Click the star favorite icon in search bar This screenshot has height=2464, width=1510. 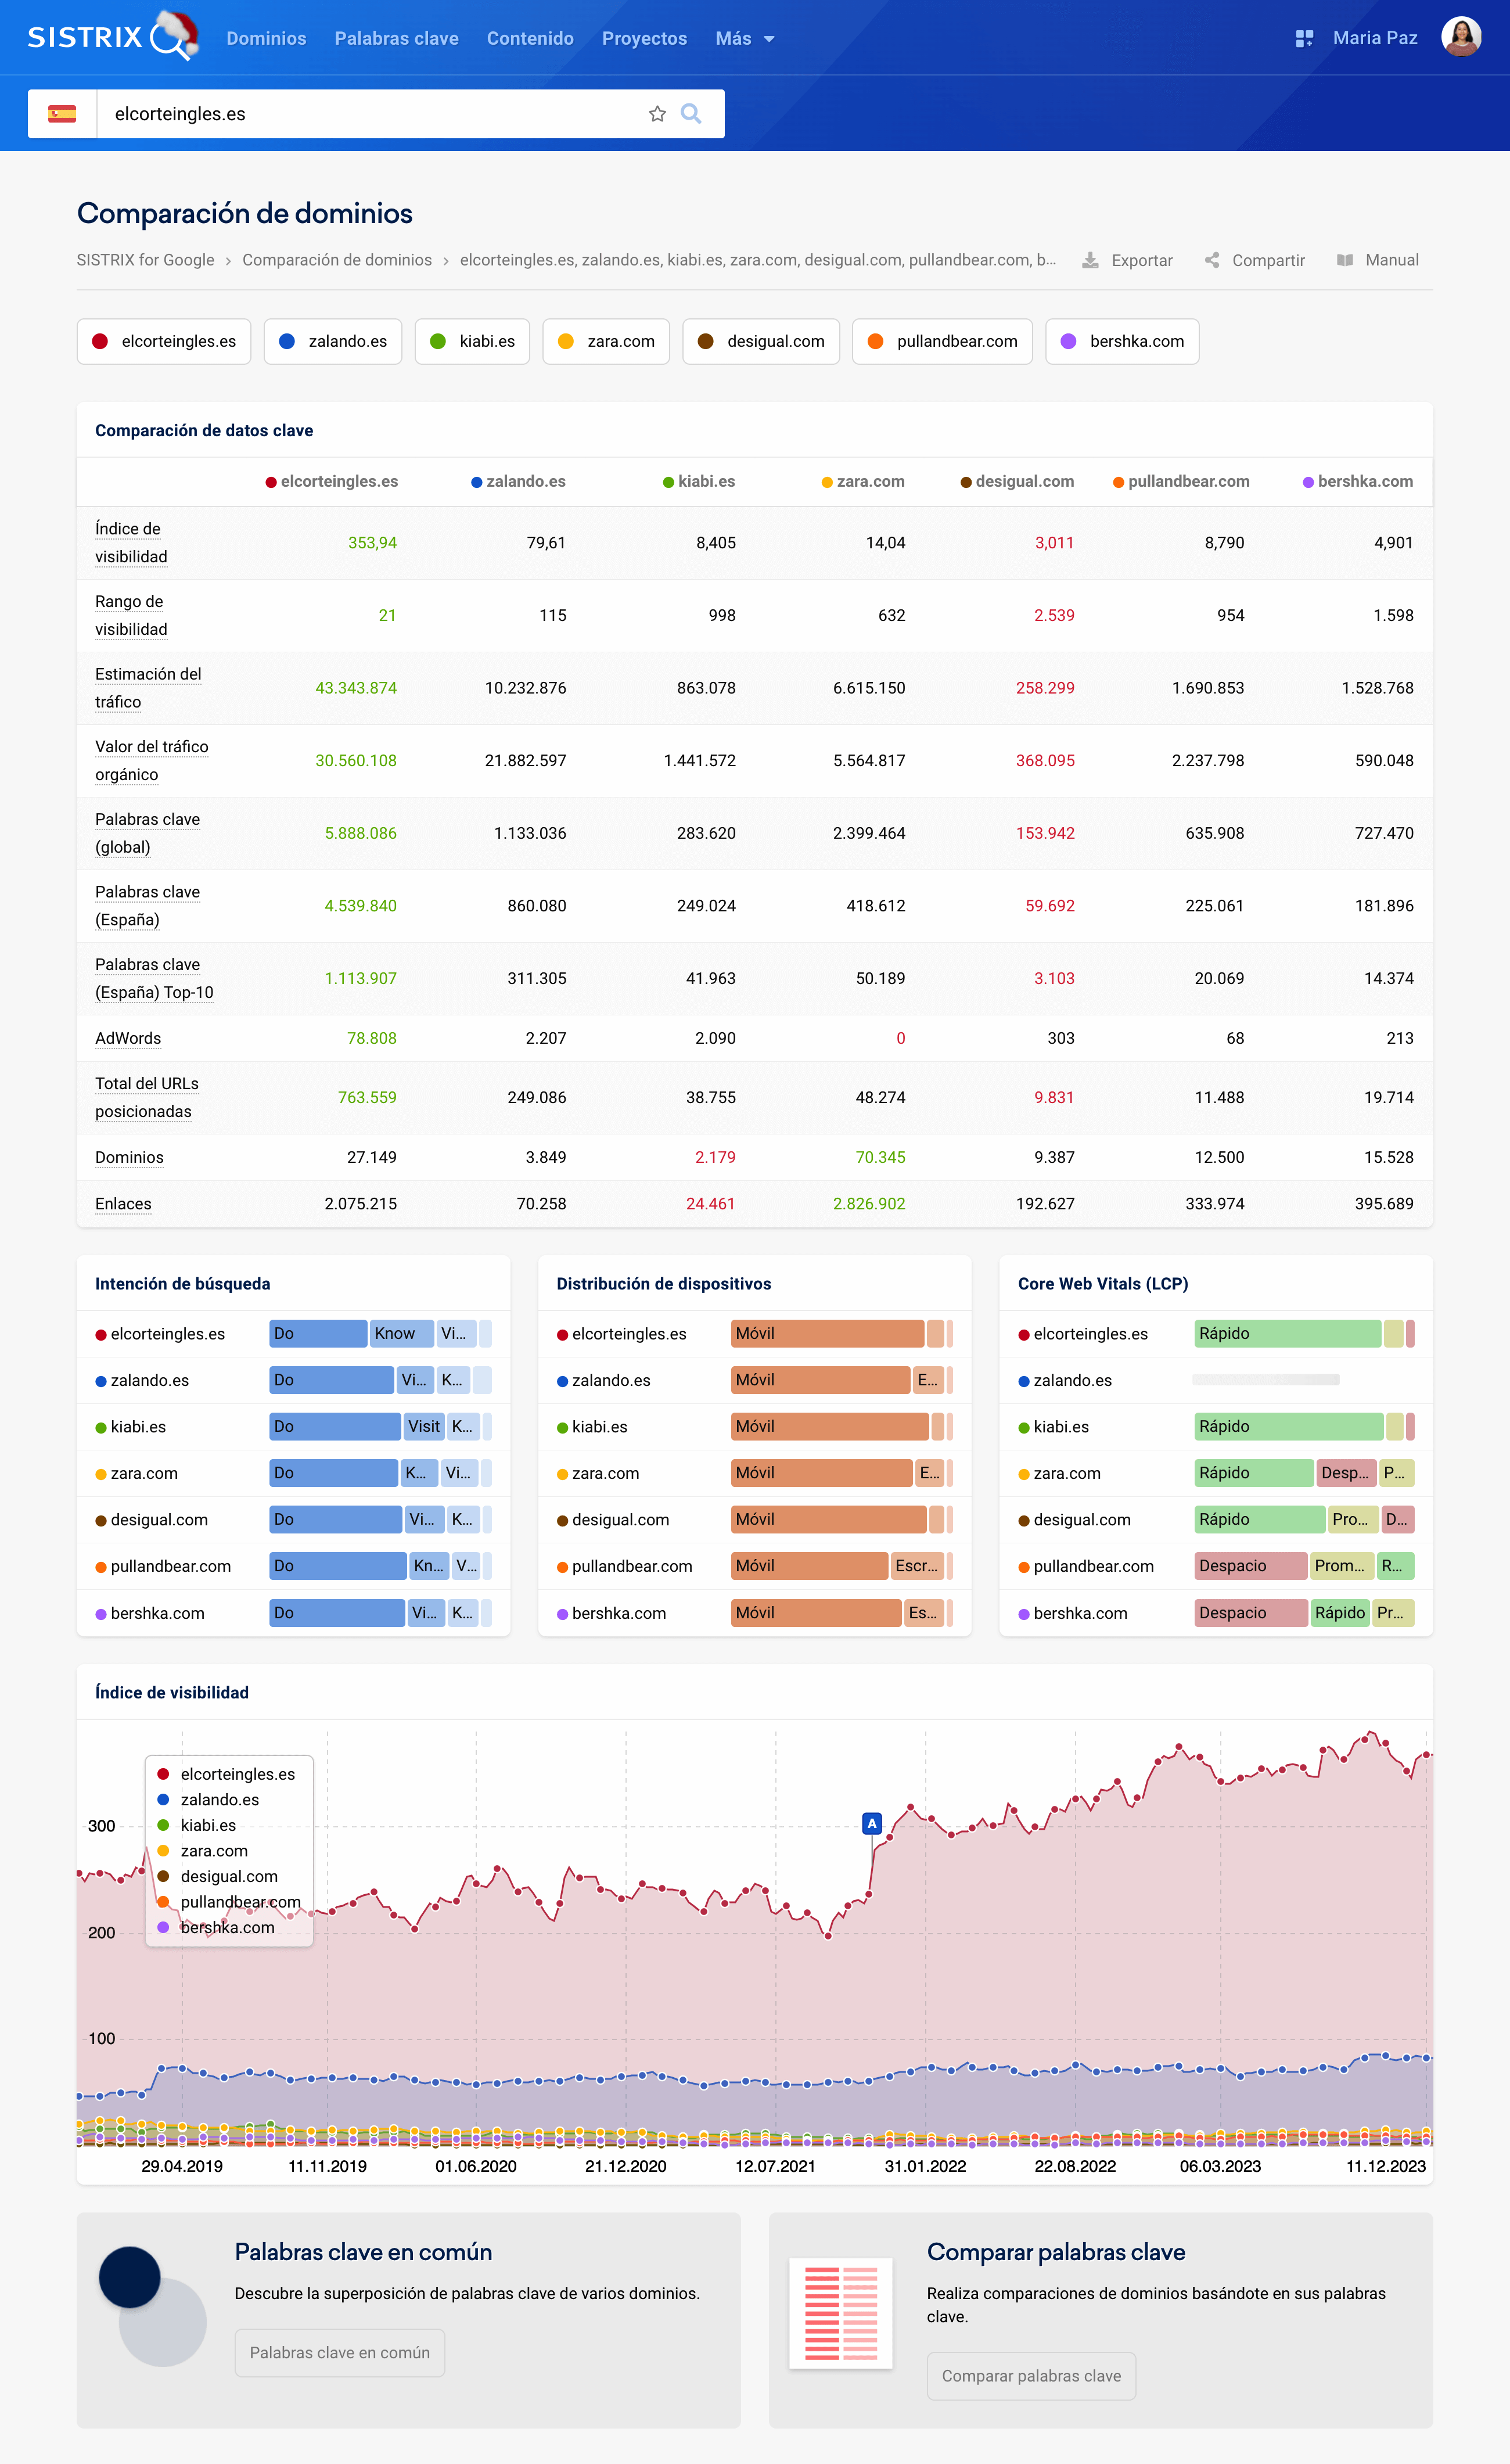657,114
